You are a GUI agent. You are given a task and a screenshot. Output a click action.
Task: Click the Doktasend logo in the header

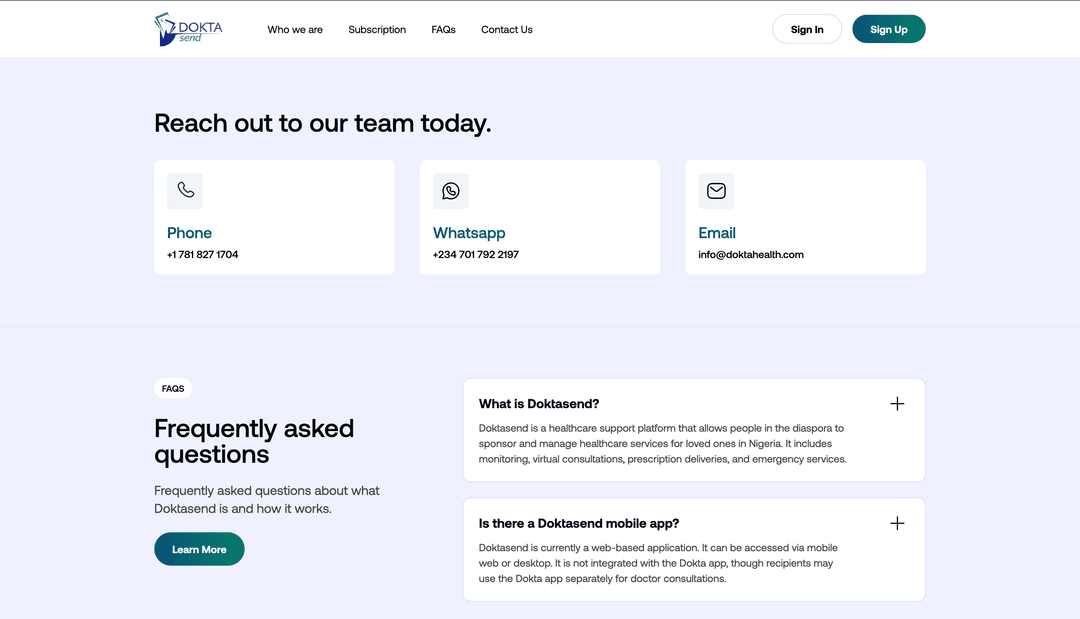(188, 29)
